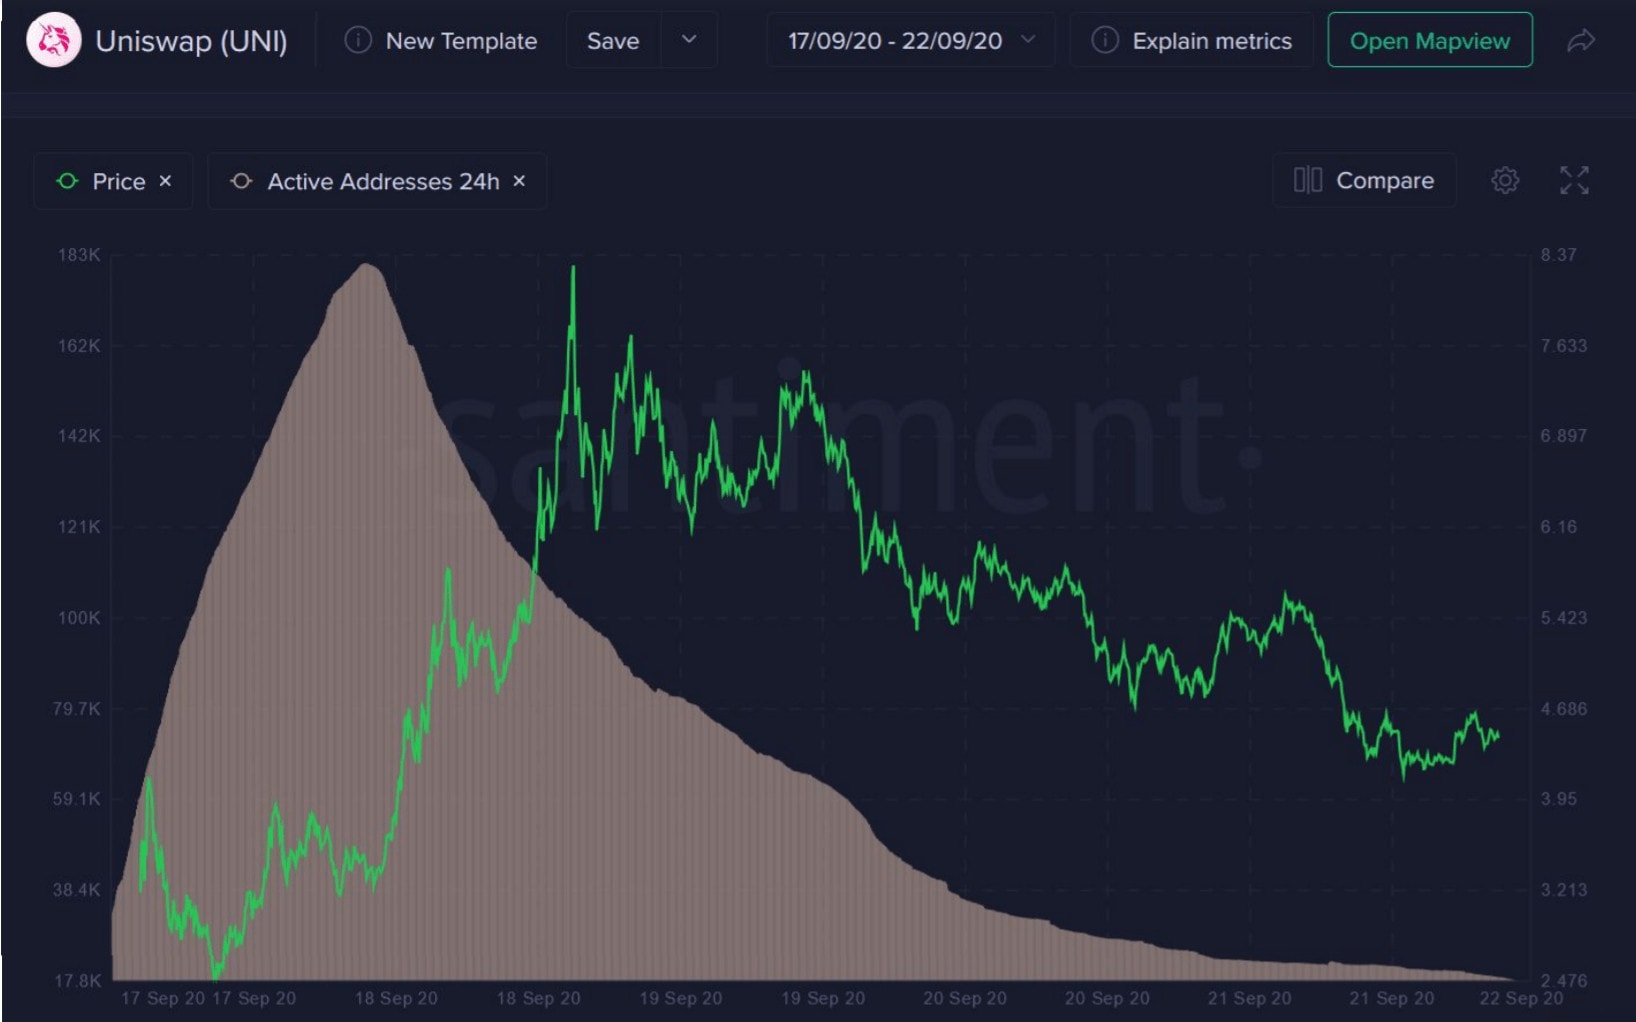Click the 17.8K left axis label
The image size is (1636, 1022).
pos(78,981)
